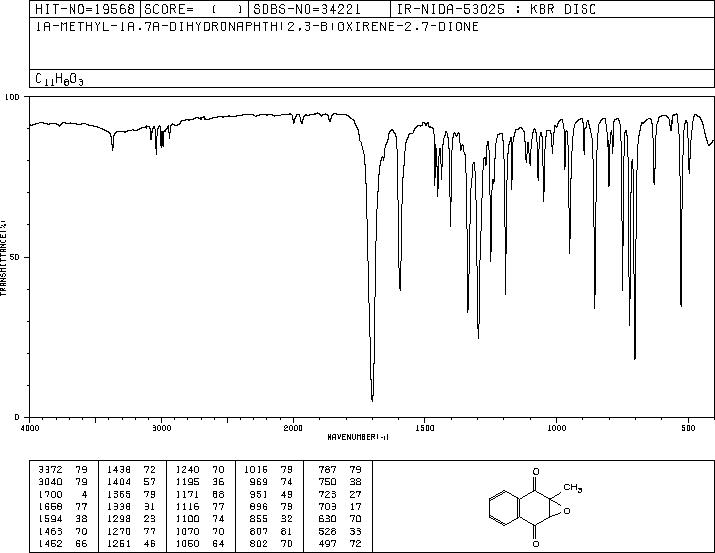The height and width of the screenshot is (553, 715).
Task: Select the SCORE= field in header
Action: coord(195,9)
